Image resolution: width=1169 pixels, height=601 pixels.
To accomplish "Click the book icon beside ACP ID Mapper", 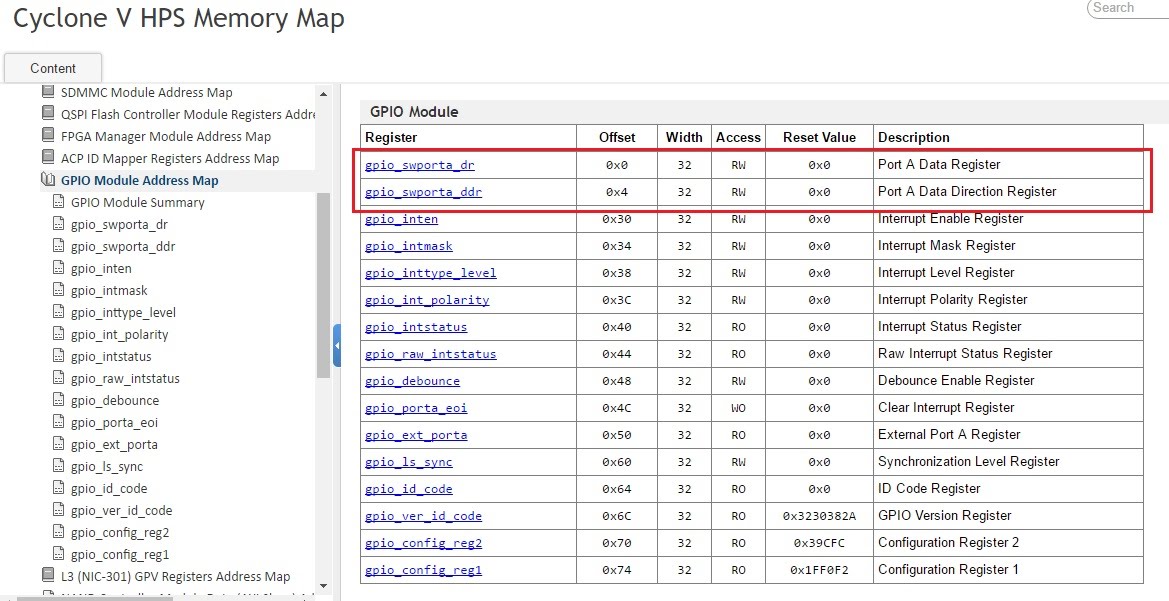I will 48,157.
